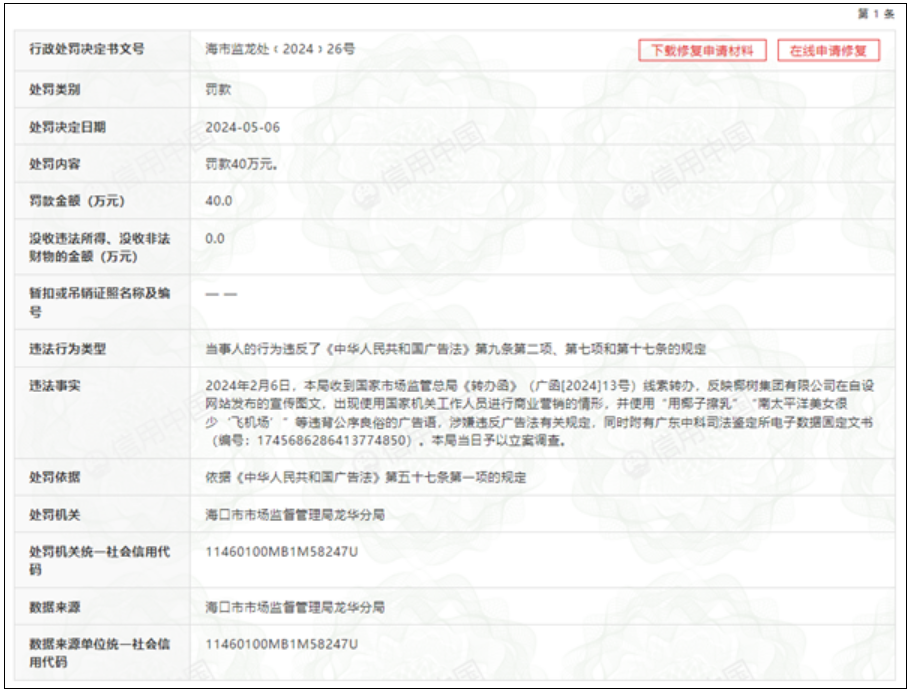Viewport: 914px width, 696px height.
Task: Click the 数据来源单位统一社会信用代码 label
Action: click(100, 653)
